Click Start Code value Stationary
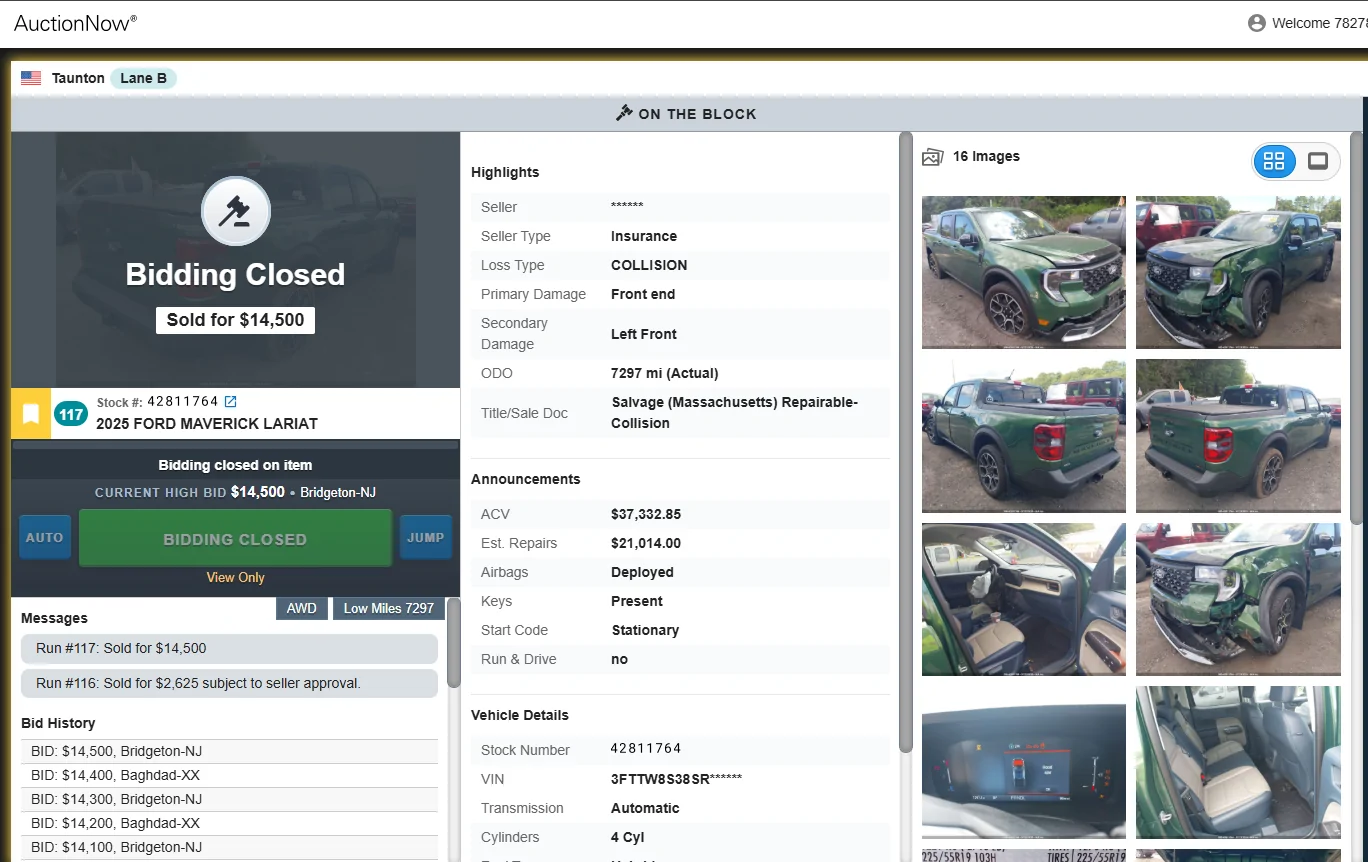The width and height of the screenshot is (1368, 862). coord(646,631)
